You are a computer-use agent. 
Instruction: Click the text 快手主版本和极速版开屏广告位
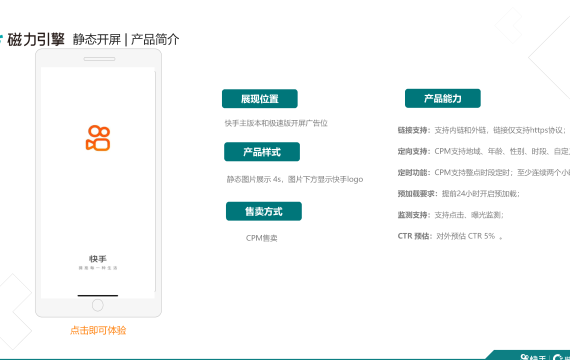point(276,123)
